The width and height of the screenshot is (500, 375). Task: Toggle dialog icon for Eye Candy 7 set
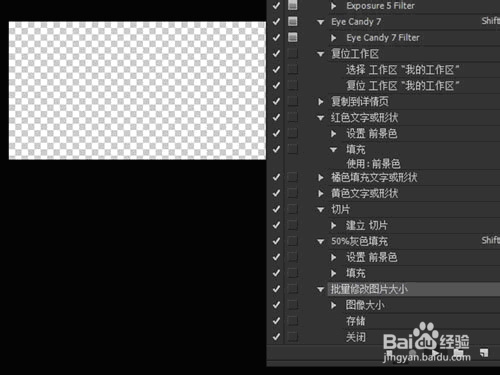coord(292,21)
